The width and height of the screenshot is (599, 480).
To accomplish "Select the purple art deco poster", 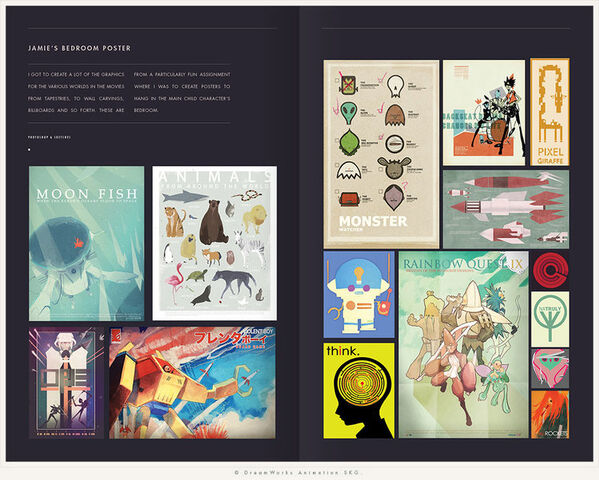I will pos(66,383).
